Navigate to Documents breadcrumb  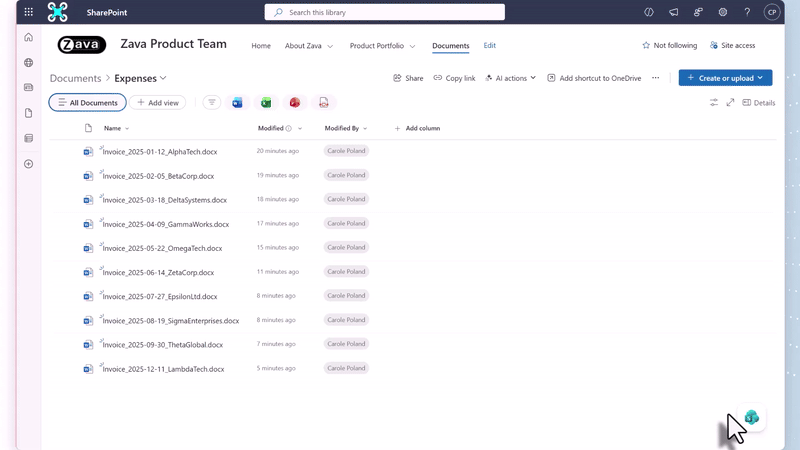[x=76, y=78]
